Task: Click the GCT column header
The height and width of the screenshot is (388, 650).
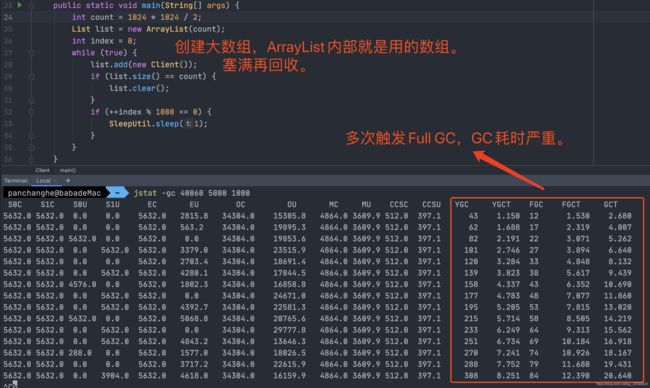Action: [x=611, y=204]
